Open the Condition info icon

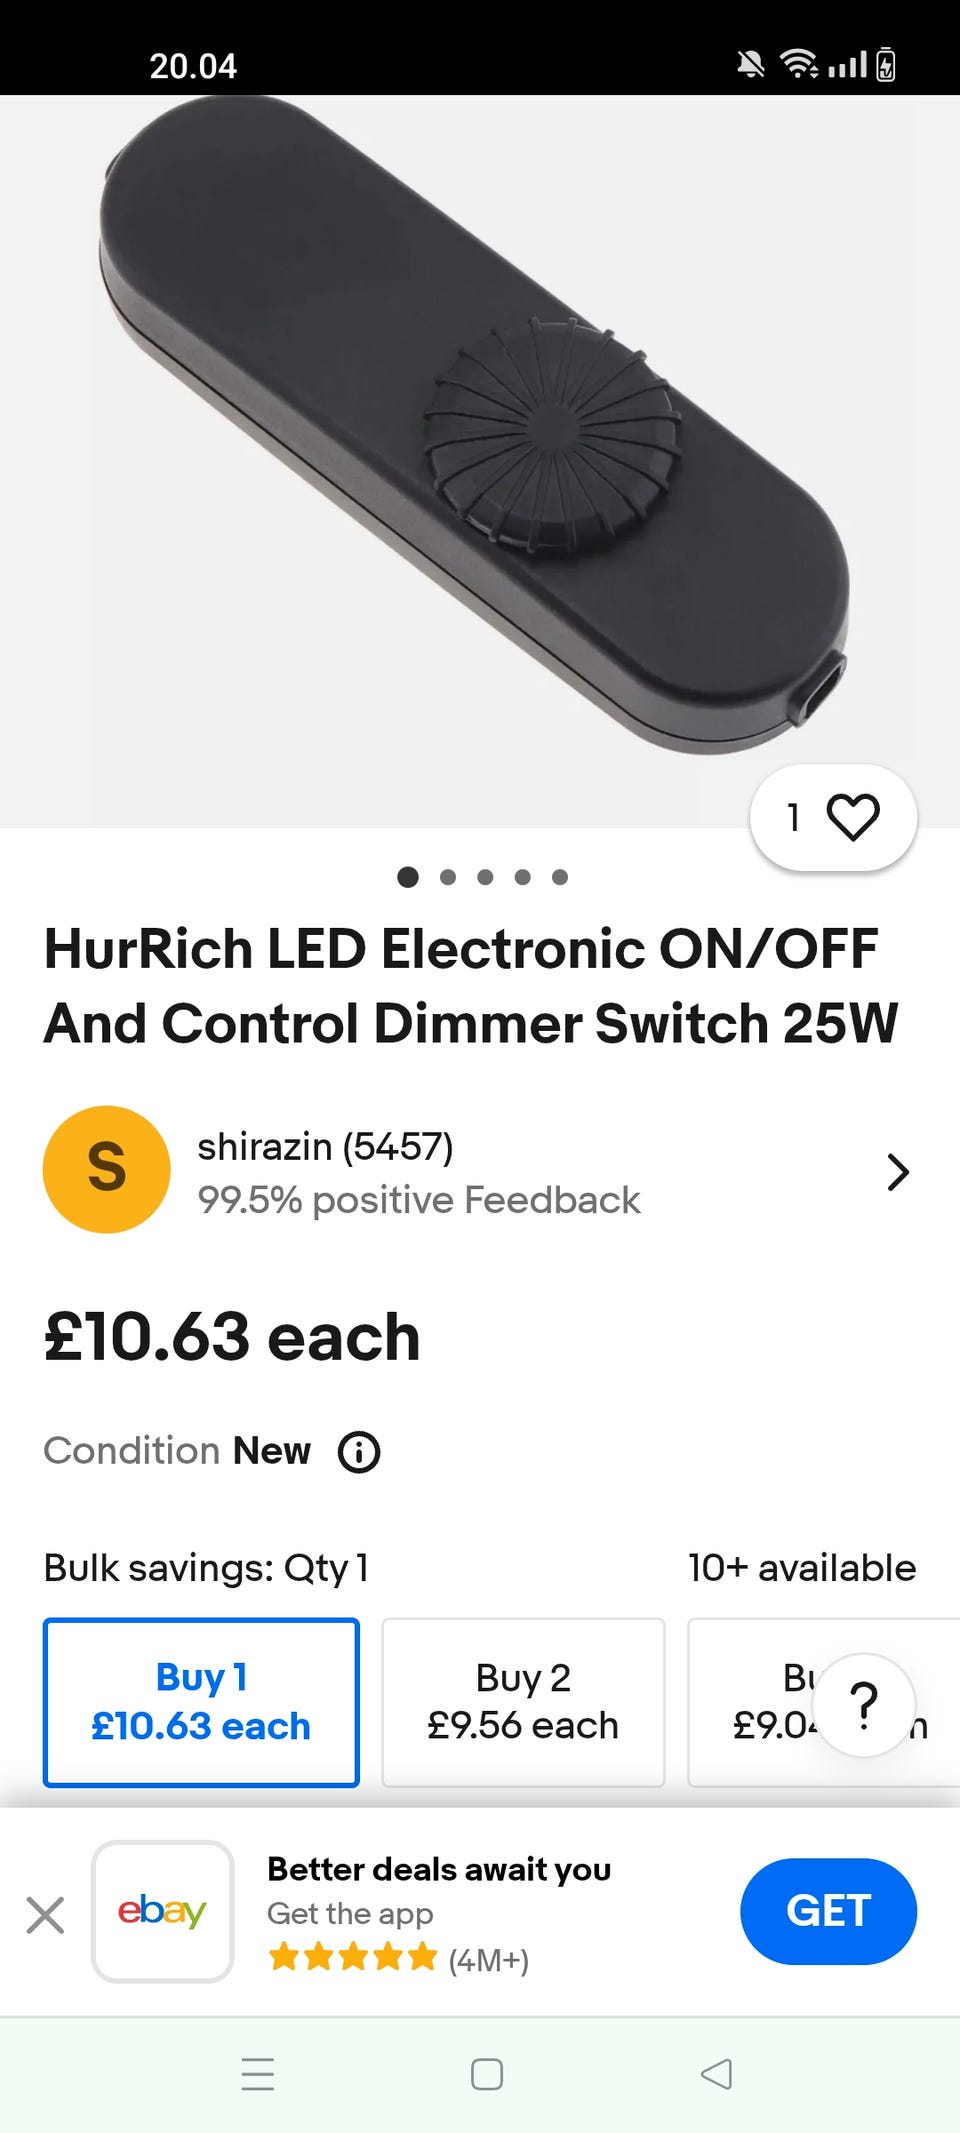[359, 1452]
